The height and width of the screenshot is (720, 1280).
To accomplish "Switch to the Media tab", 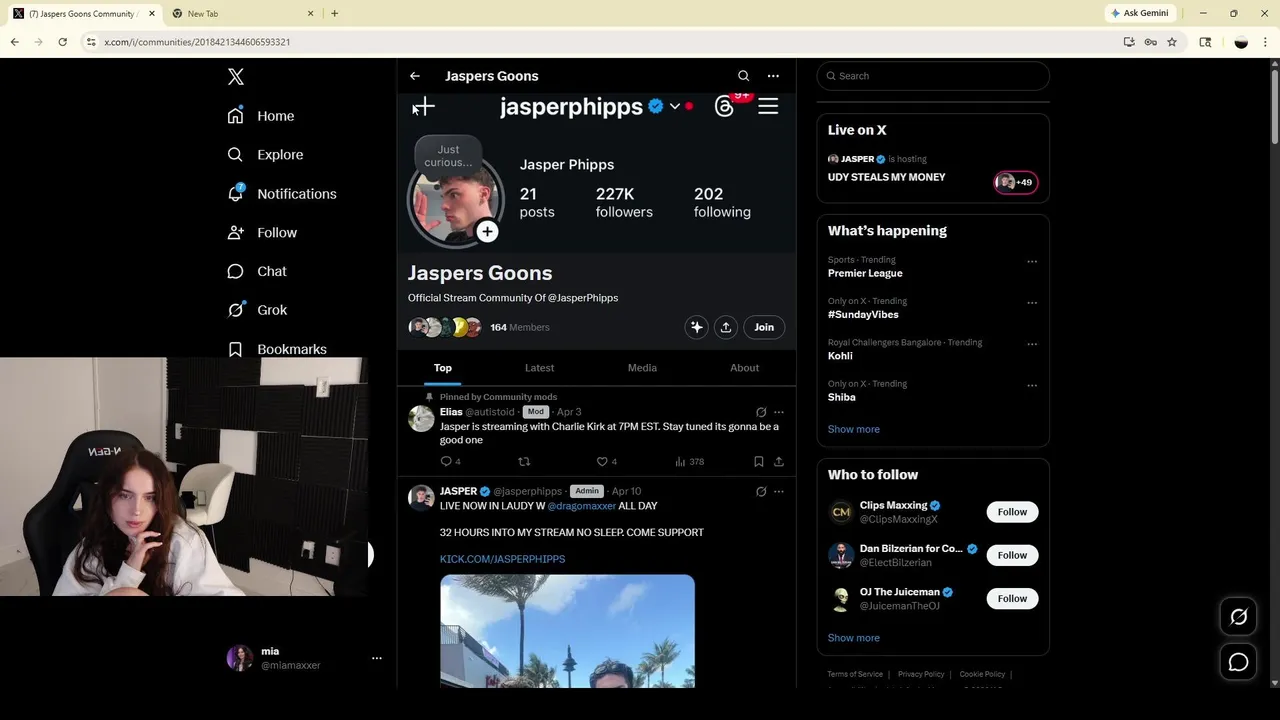I will click(642, 368).
